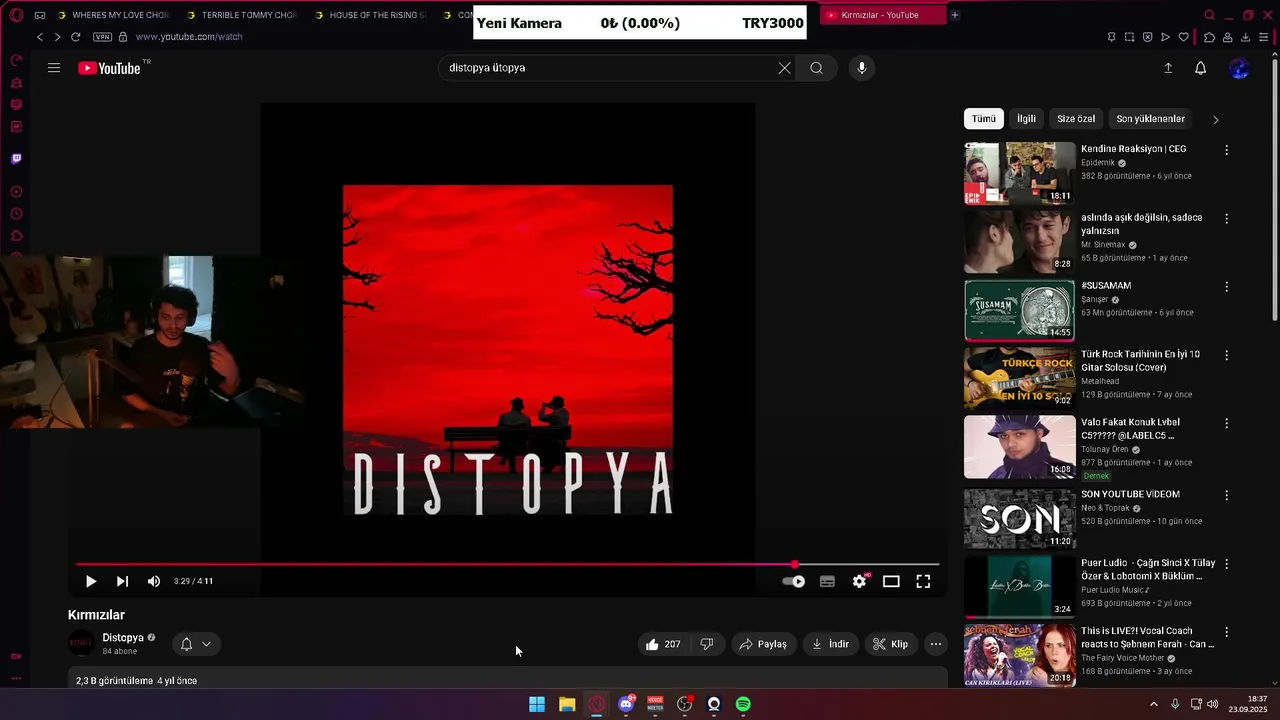Image resolution: width=1280 pixels, height=720 pixels.
Task: Click the Paylaş share button
Action: point(764,644)
